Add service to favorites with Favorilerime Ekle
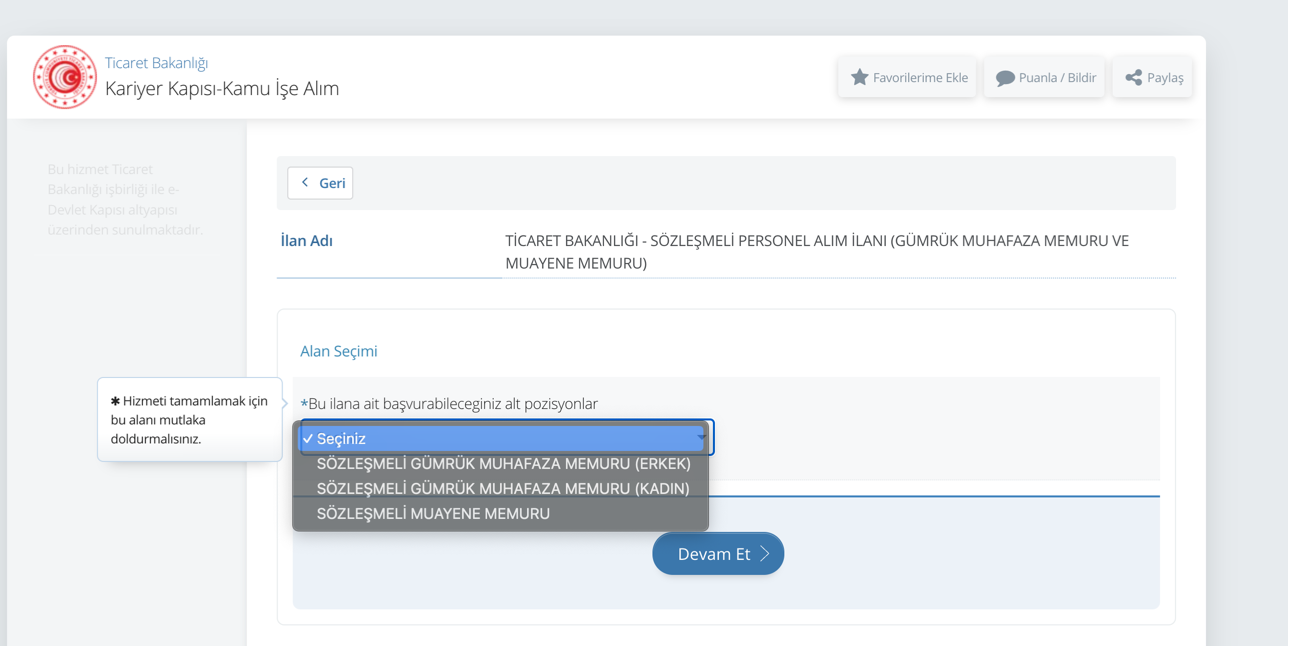 [x=908, y=77]
